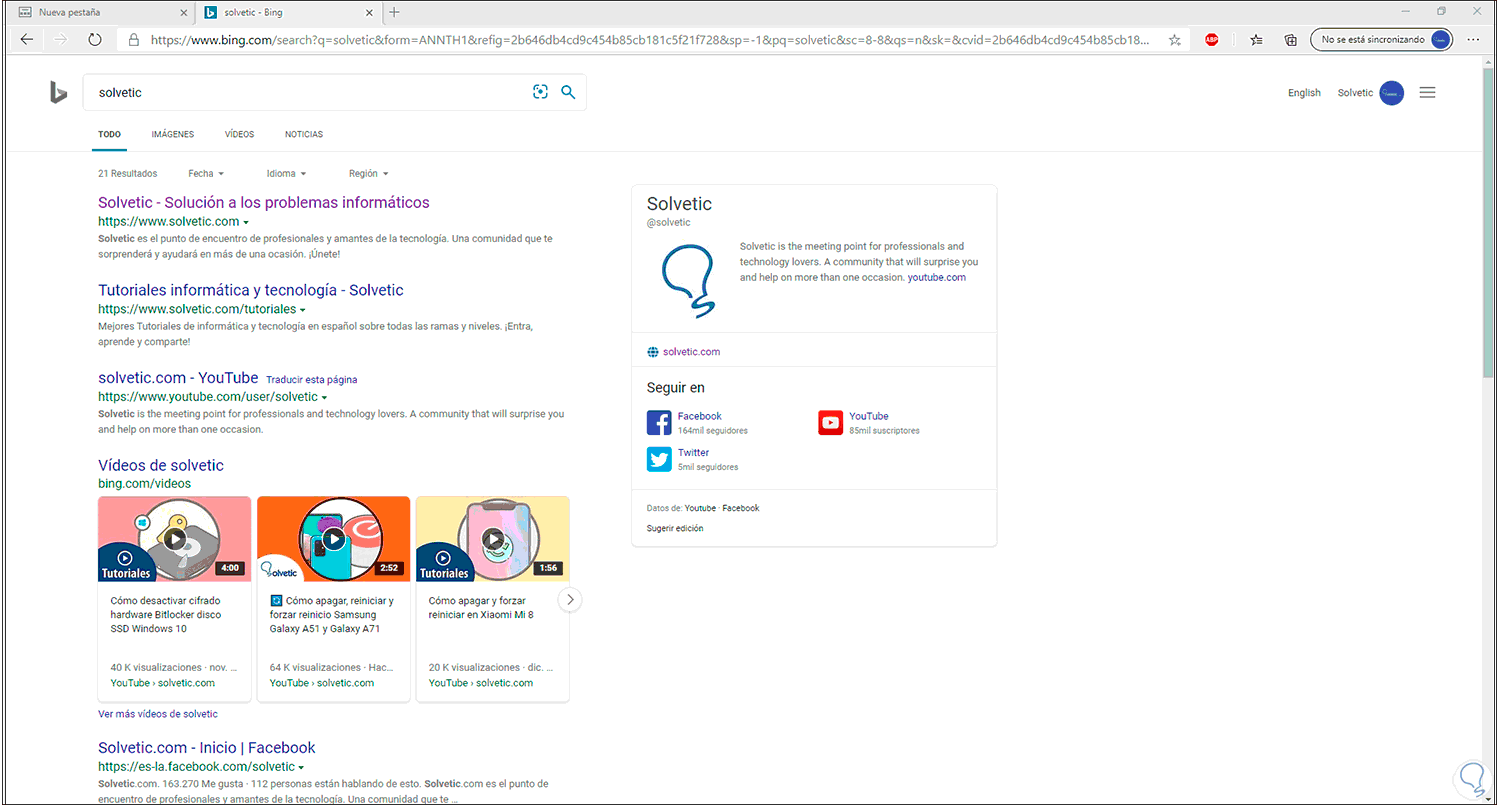The image size is (1500, 805).
Task: Click the solvetic.com link in info card
Action: click(691, 352)
